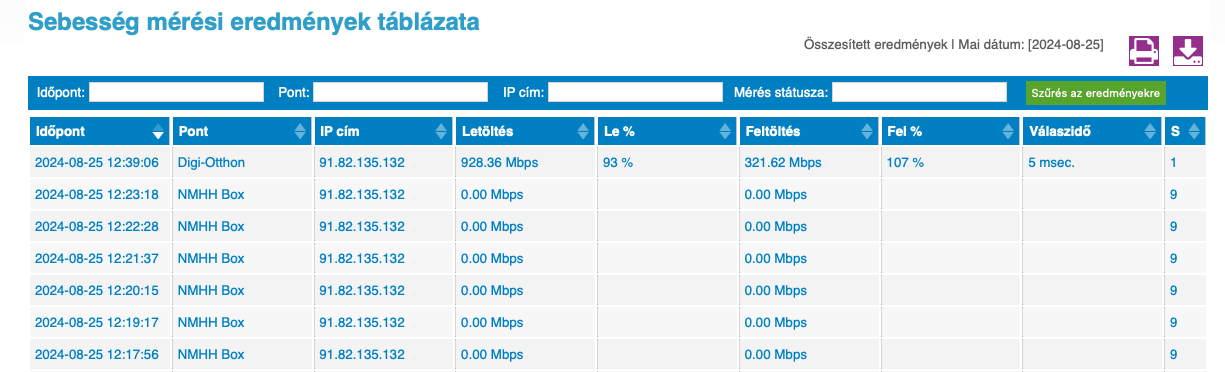Sort by IP cím column arrows
This screenshot has width=1225, height=372.
pyautogui.click(x=442, y=132)
